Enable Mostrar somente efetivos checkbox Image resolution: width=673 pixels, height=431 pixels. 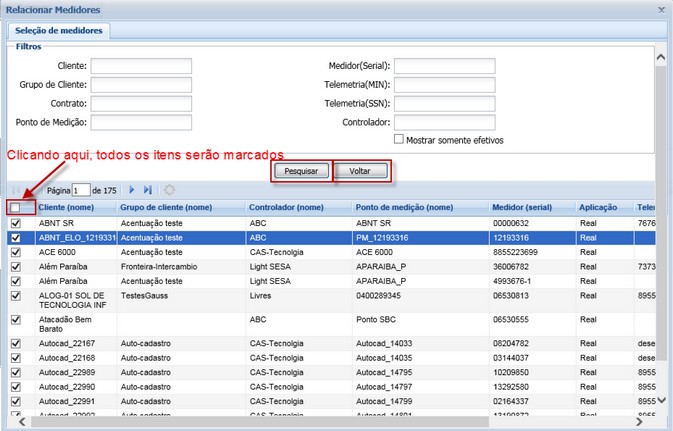400,140
